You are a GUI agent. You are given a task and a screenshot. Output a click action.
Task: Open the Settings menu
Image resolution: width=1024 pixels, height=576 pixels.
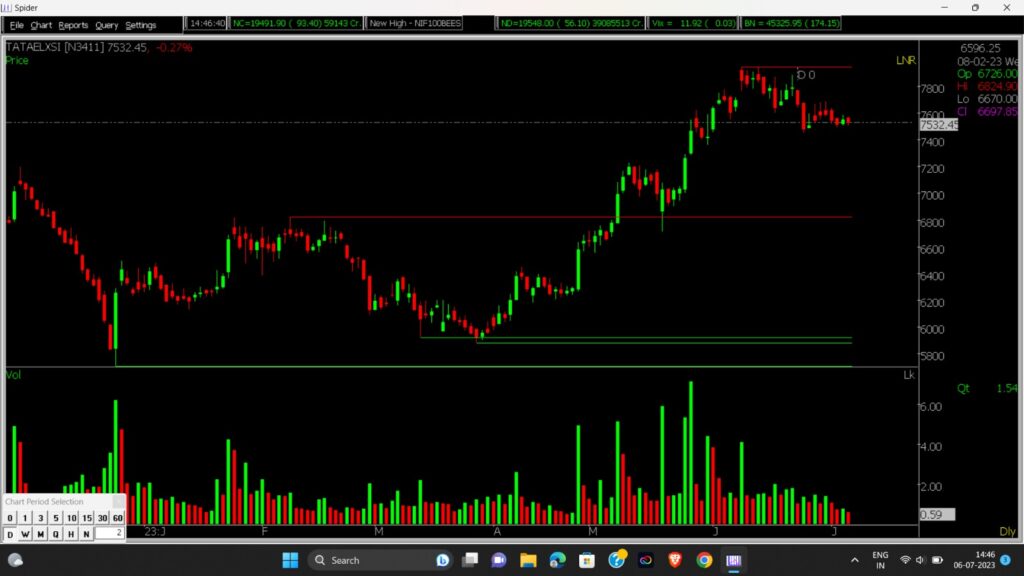click(x=140, y=25)
